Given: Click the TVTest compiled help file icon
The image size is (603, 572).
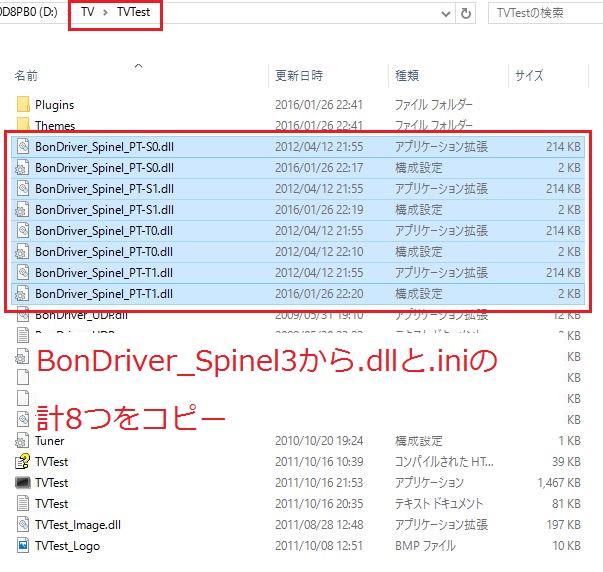Looking at the screenshot, I should tap(22, 461).
